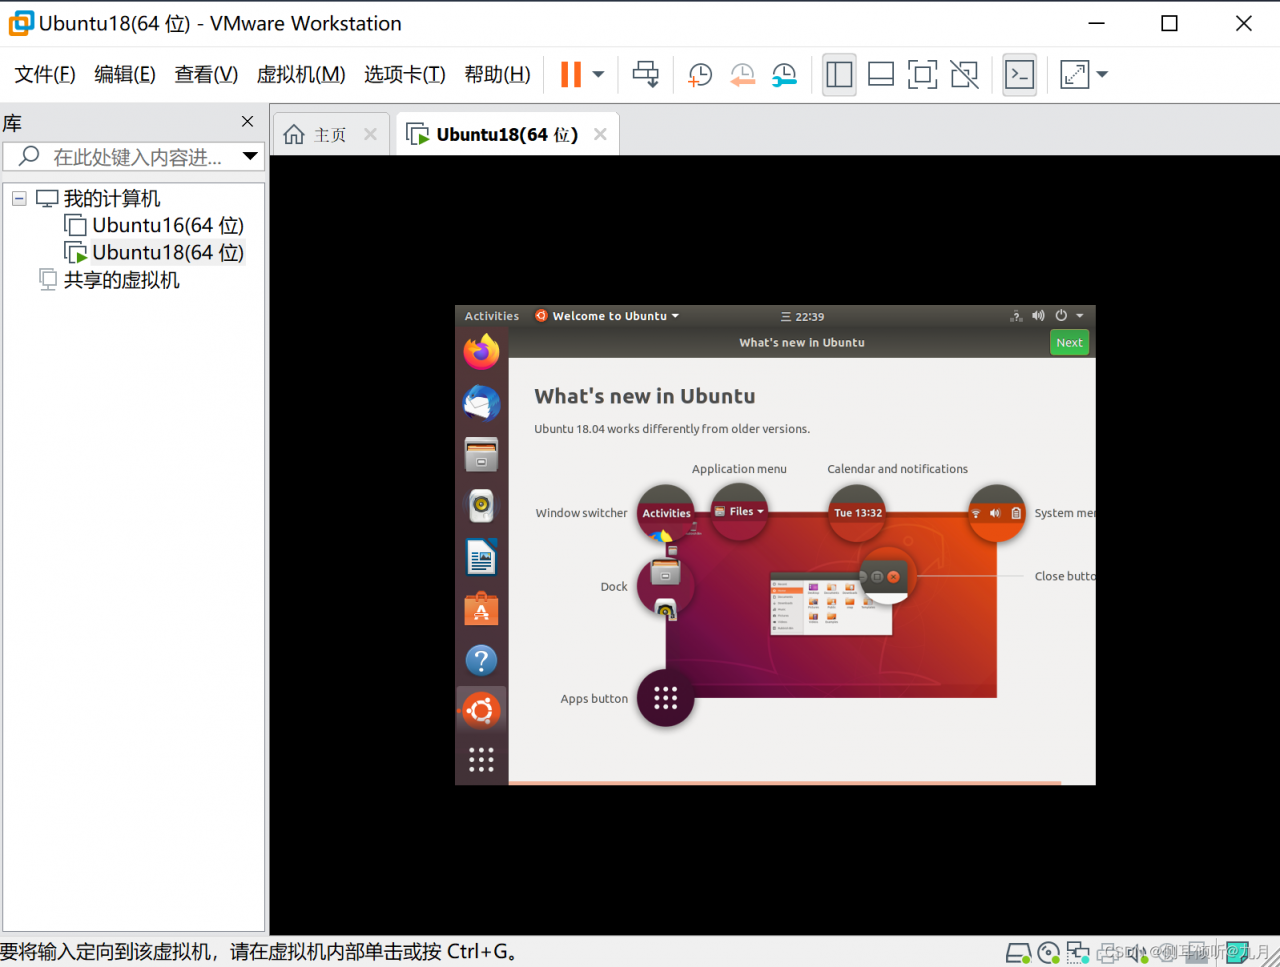Screen dimensions: 1280x967
Task: Open the 帮助(H) menu
Action: point(498,74)
